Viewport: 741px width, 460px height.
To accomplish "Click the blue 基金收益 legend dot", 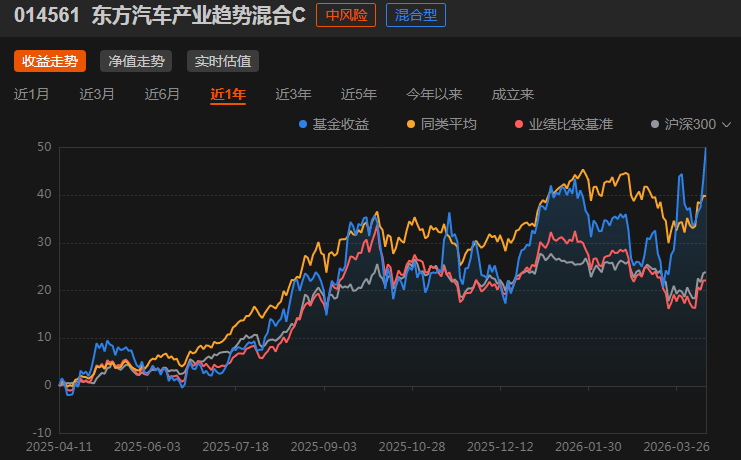I will click(x=303, y=124).
